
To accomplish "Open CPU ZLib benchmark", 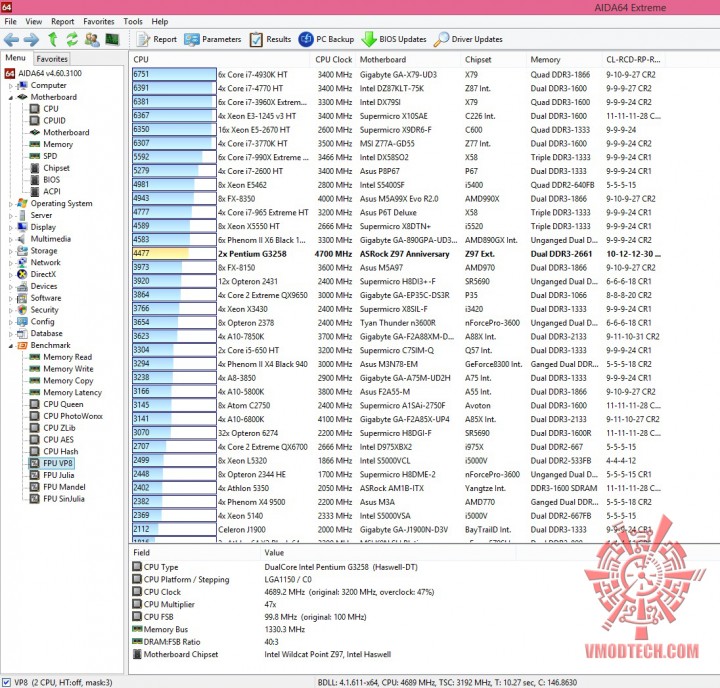I will 52,428.
